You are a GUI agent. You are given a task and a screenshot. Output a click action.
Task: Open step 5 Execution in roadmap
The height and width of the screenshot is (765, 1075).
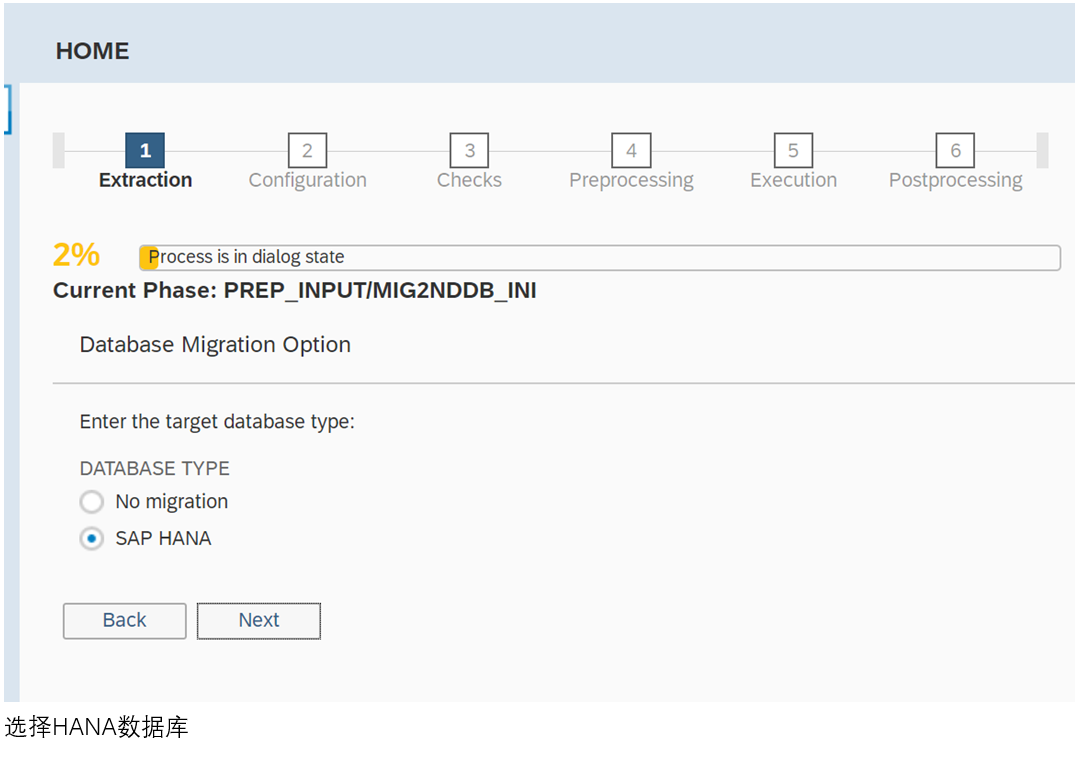[x=793, y=151]
